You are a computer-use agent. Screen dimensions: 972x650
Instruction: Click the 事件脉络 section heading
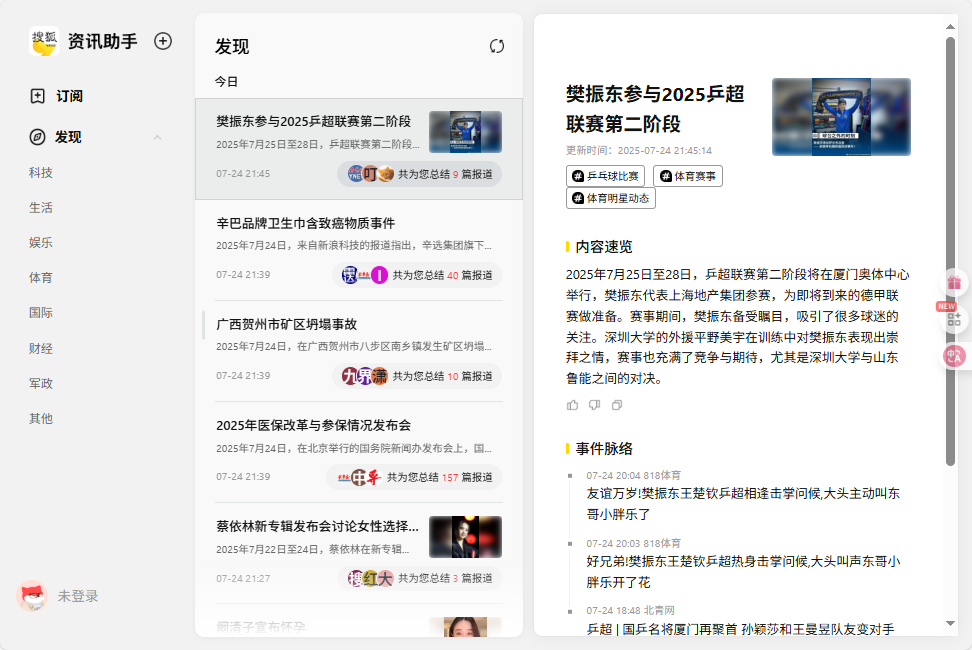click(604, 449)
